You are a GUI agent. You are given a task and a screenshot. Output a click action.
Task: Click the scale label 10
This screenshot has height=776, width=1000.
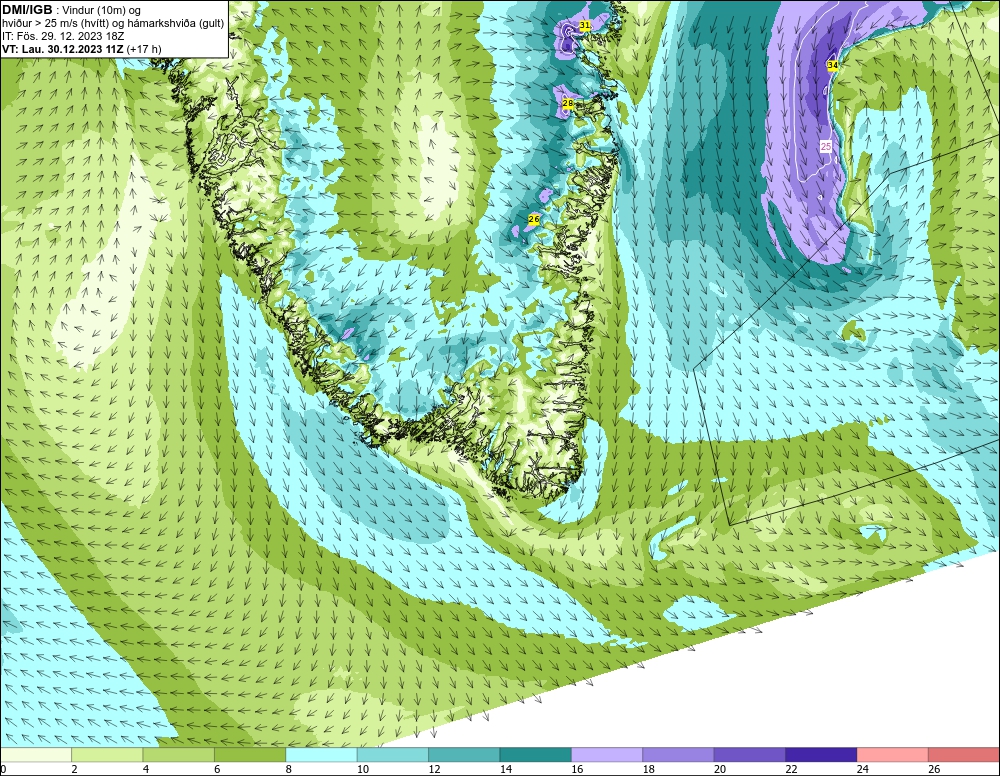point(363,769)
